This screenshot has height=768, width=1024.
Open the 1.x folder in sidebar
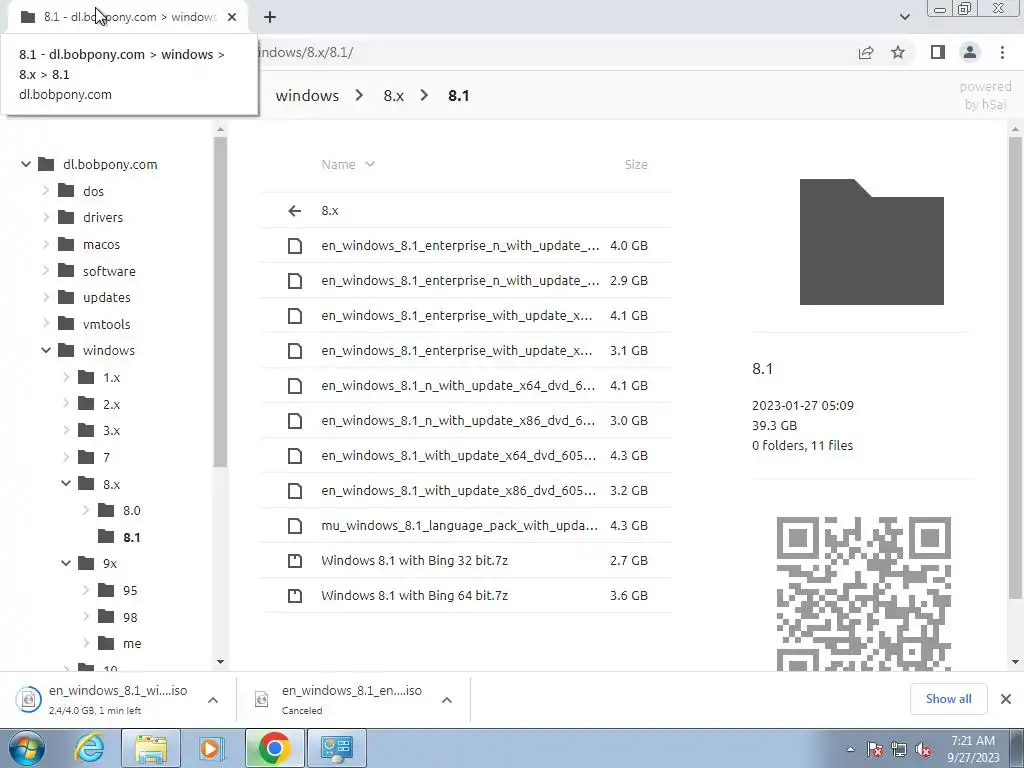(x=112, y=377)
